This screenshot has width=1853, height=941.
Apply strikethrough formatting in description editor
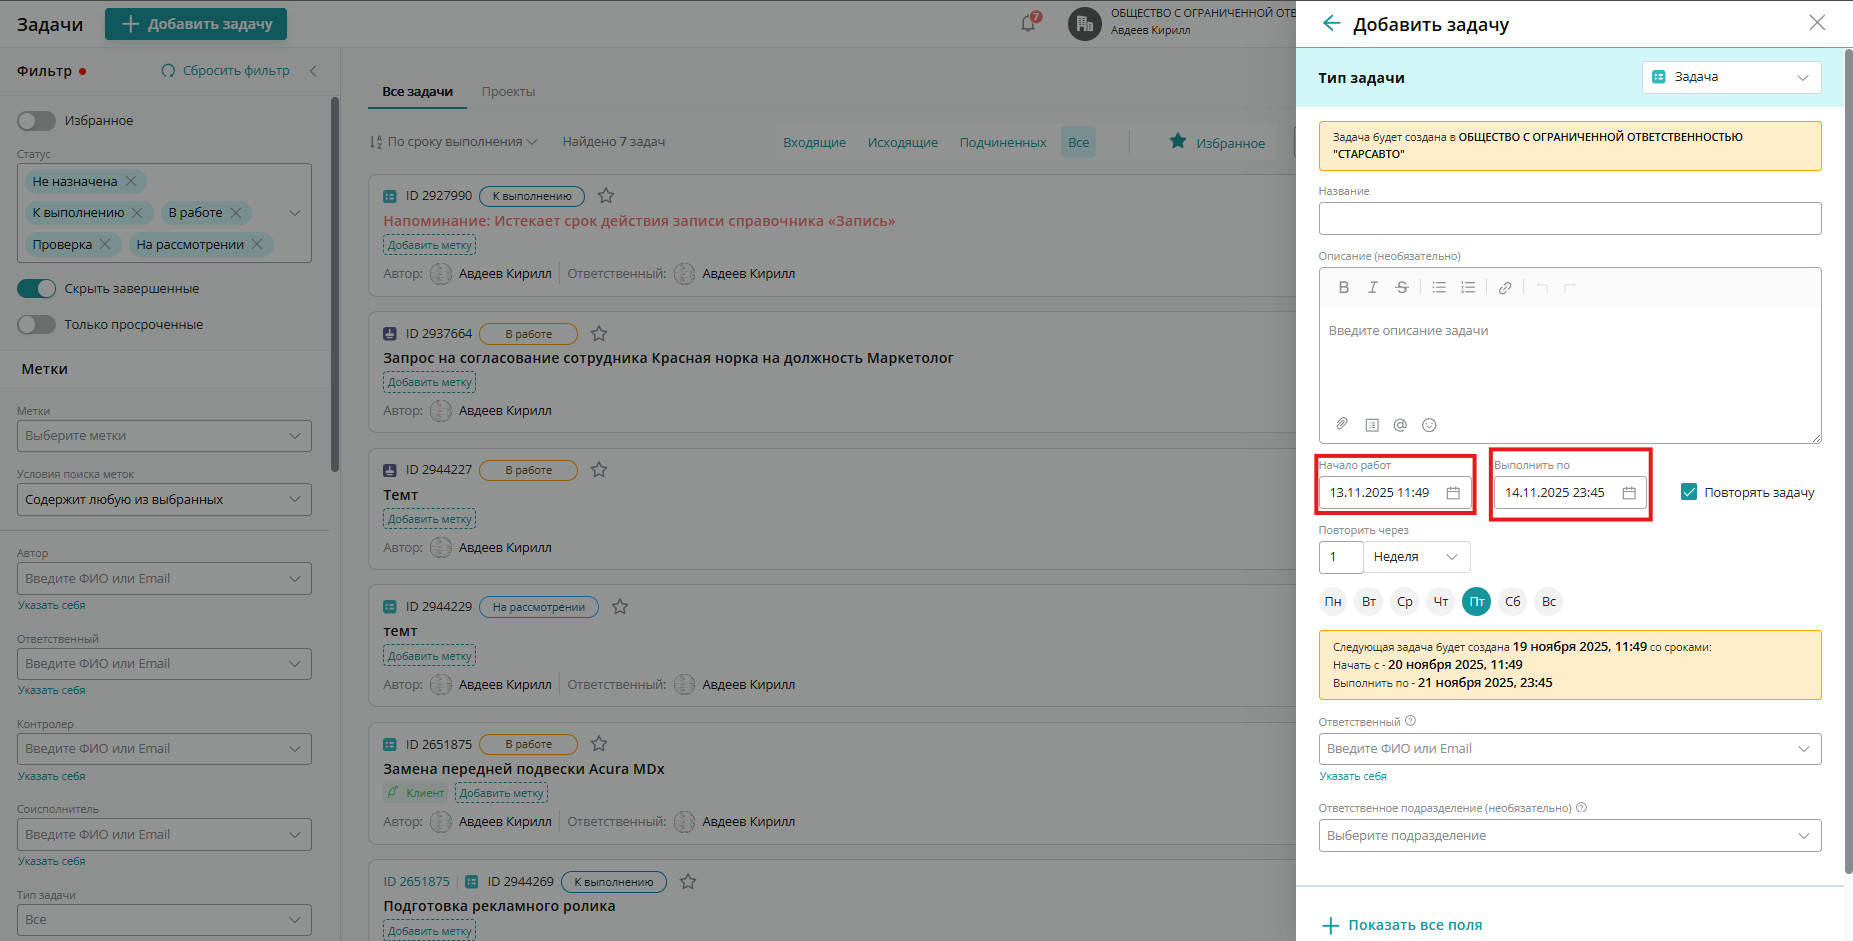(x=1402, y=287)
